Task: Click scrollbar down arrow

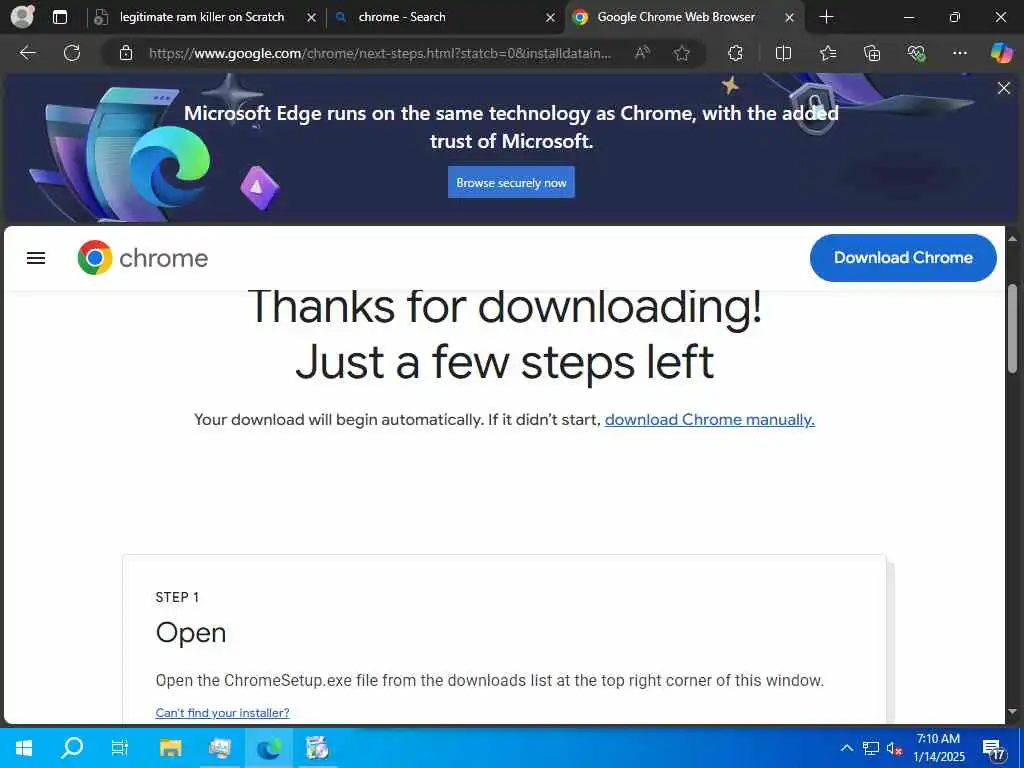Action: click(x=1012, y=711)
